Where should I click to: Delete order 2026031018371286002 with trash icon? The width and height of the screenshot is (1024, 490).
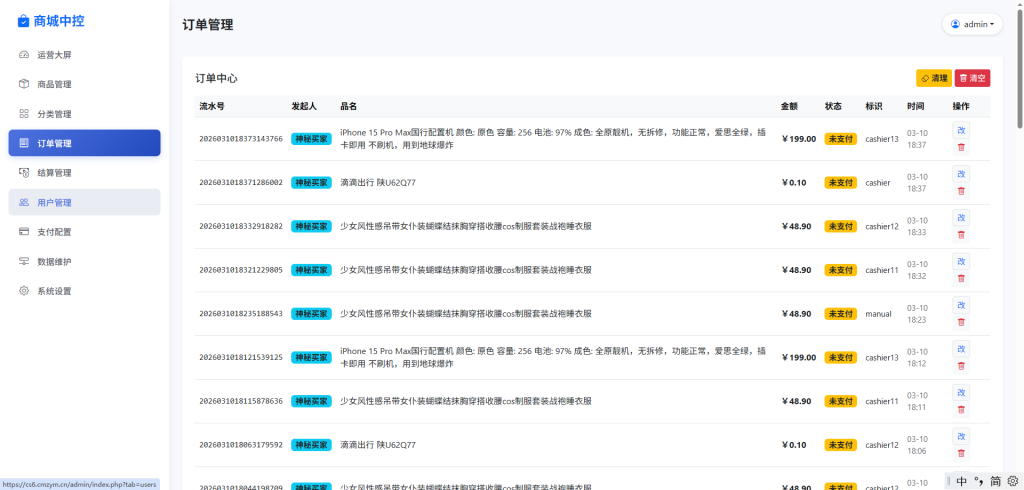point(961,191)
